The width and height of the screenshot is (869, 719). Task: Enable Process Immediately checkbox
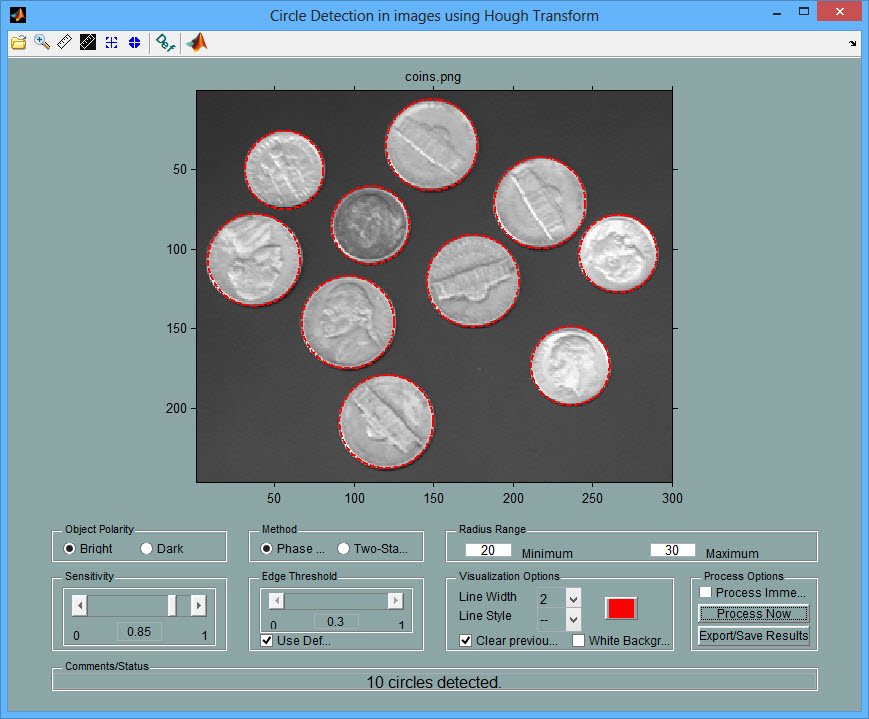coord(706,592)
